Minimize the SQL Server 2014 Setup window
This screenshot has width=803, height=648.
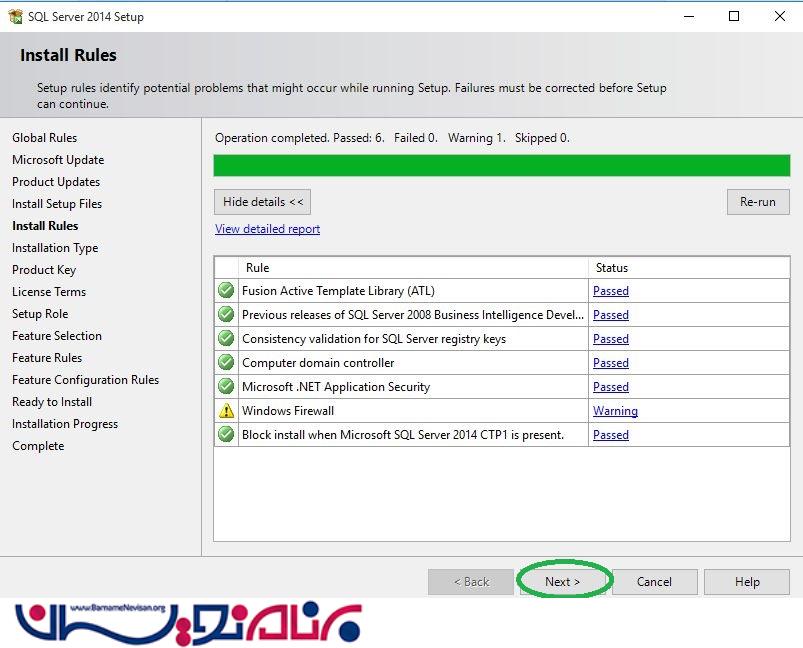(x=689, y=16)
